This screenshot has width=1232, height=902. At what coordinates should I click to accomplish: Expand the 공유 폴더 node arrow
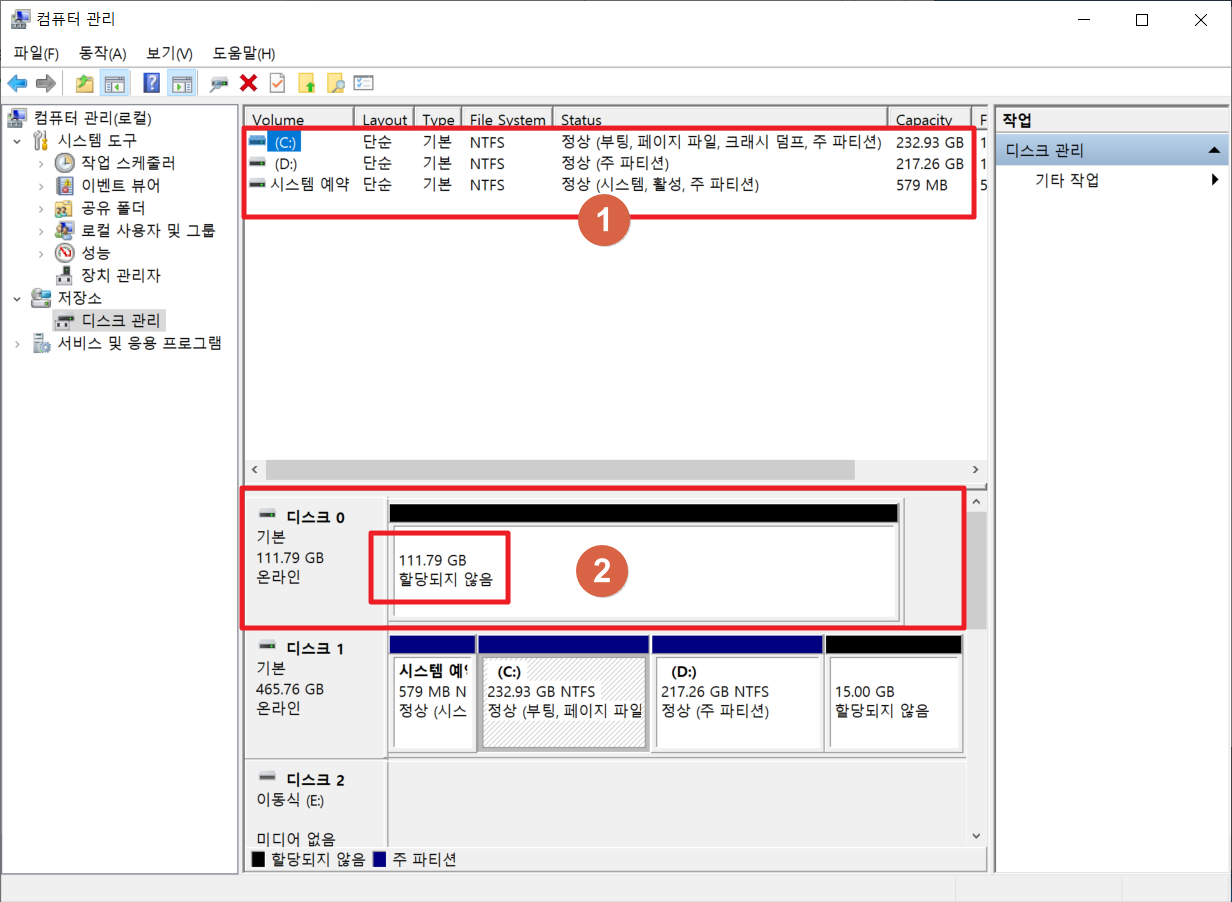(x=41, y=208)
